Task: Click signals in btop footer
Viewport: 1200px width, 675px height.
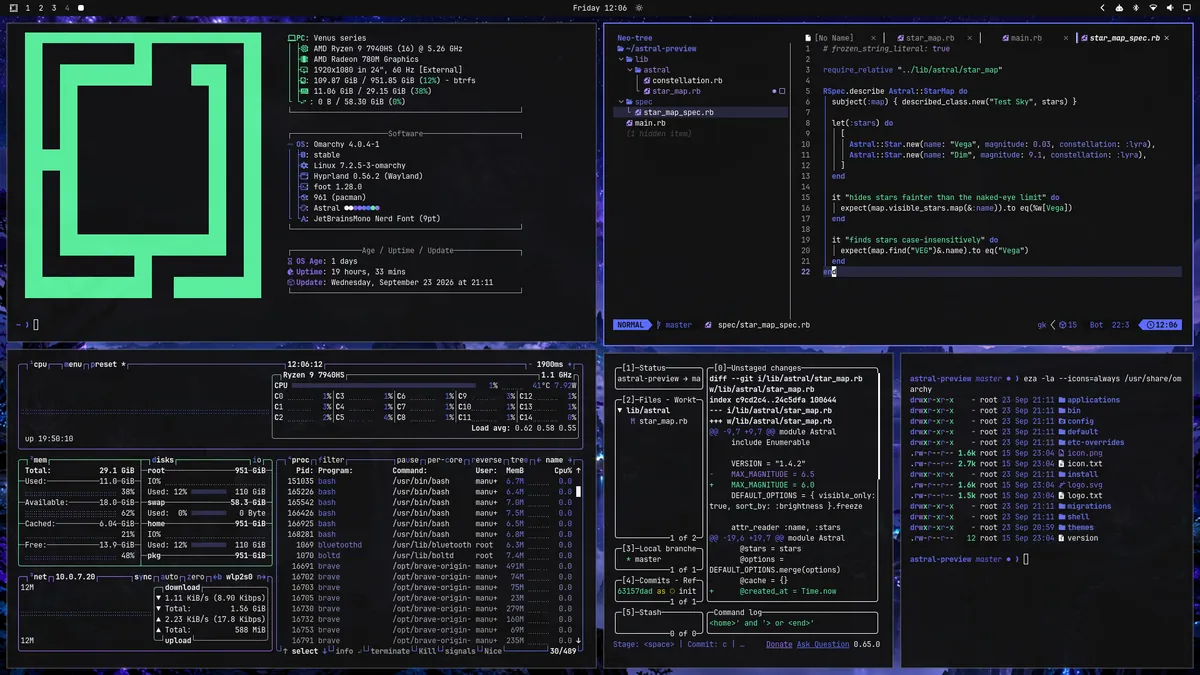Action: pyautogui.click(x=460, y=651)
